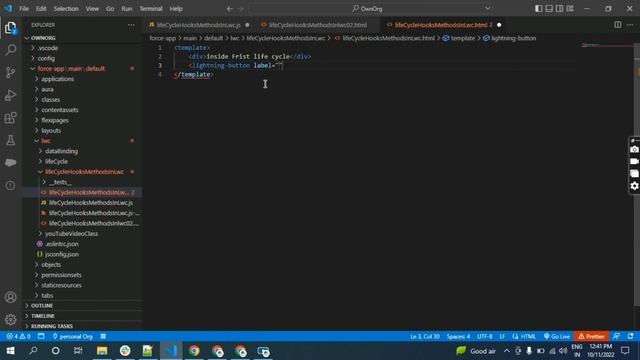Open editor more actions ellipsis
Viewport: 640px width, 360px height.
[x=630, y=25]
